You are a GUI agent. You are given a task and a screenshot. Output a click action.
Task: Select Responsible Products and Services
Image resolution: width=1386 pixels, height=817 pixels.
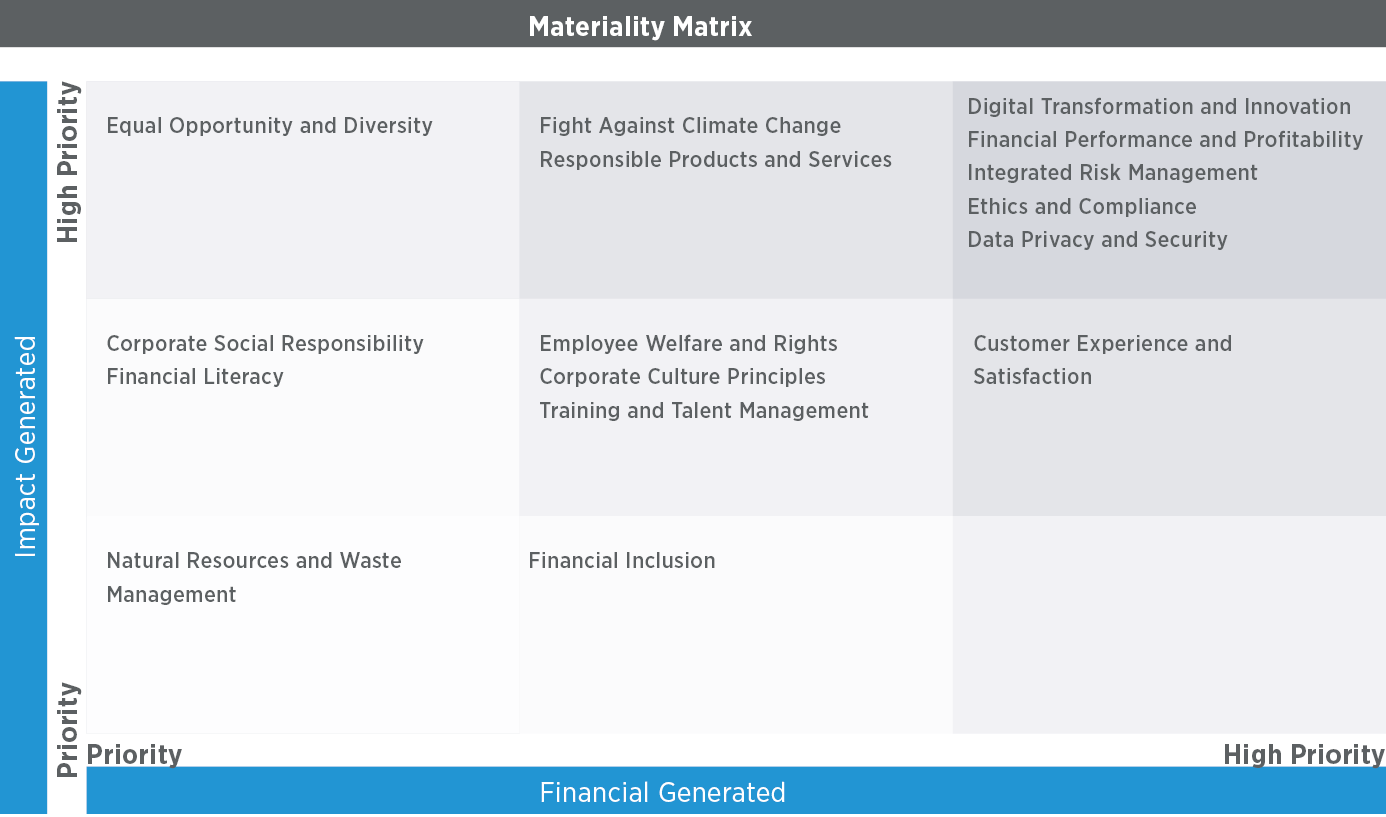pyautogui.click(x=715, y=160)
